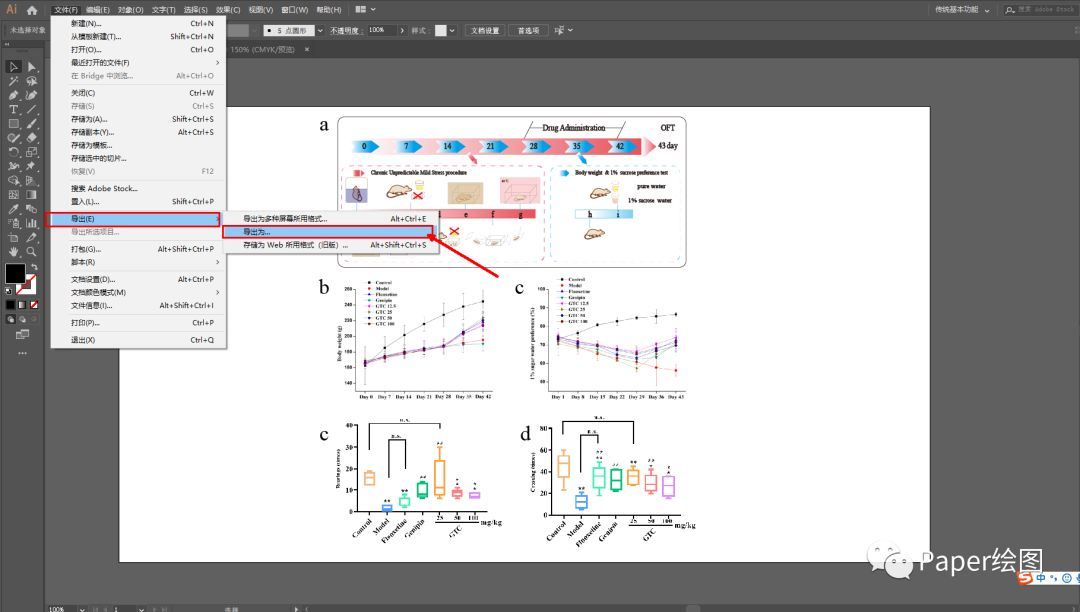Screen dimensions: 1080x612
Task: Click the 首选项 button
Action: pos(529,30)
